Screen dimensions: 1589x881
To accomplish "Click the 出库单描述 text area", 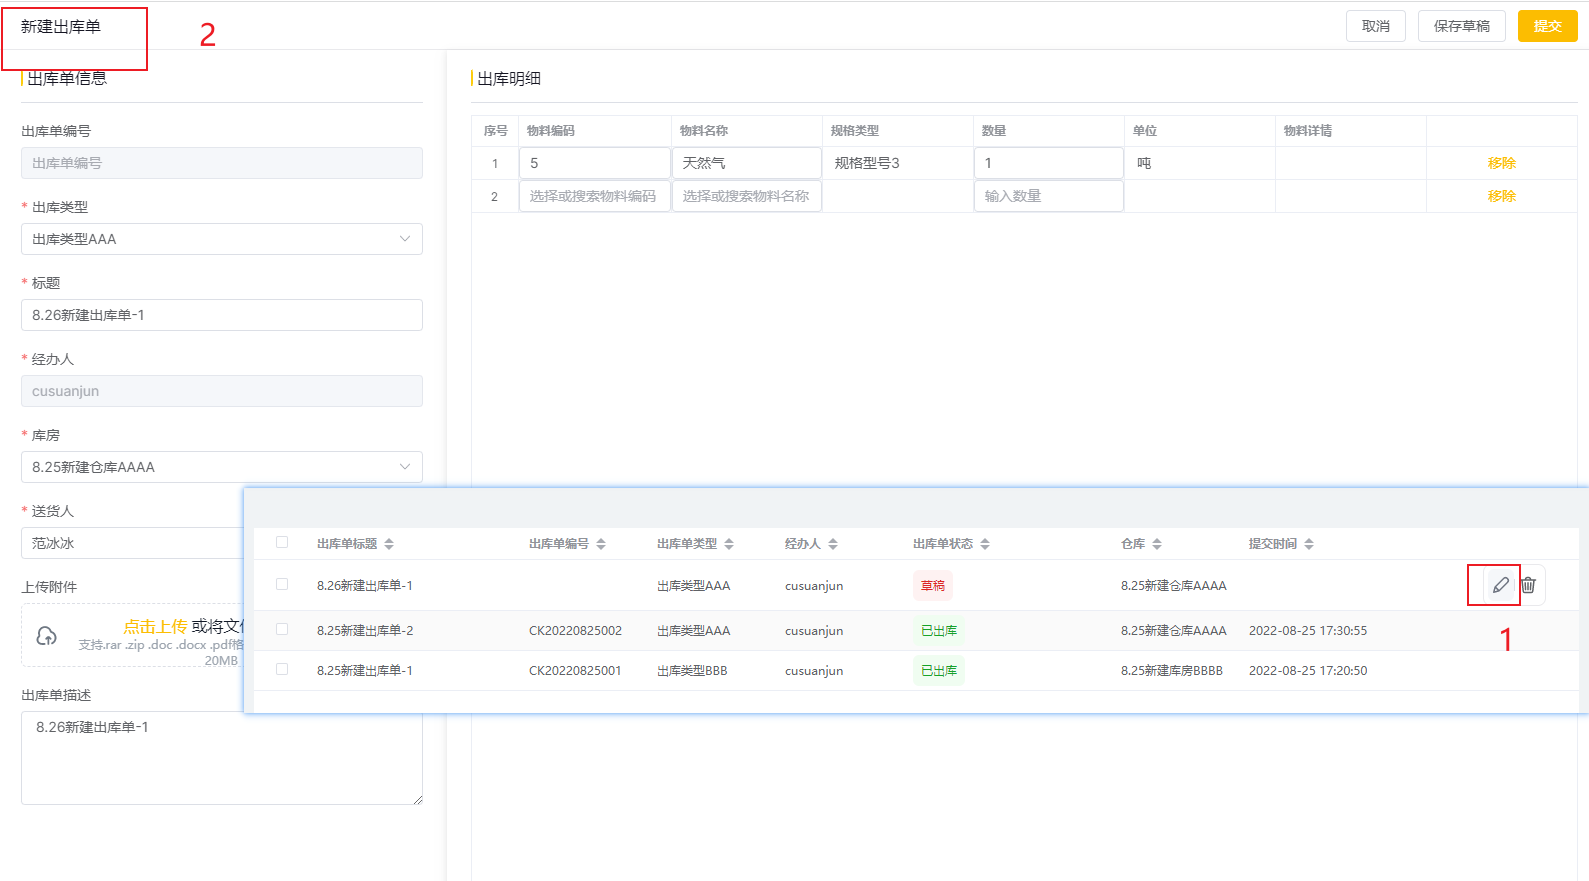I will 222,758.
